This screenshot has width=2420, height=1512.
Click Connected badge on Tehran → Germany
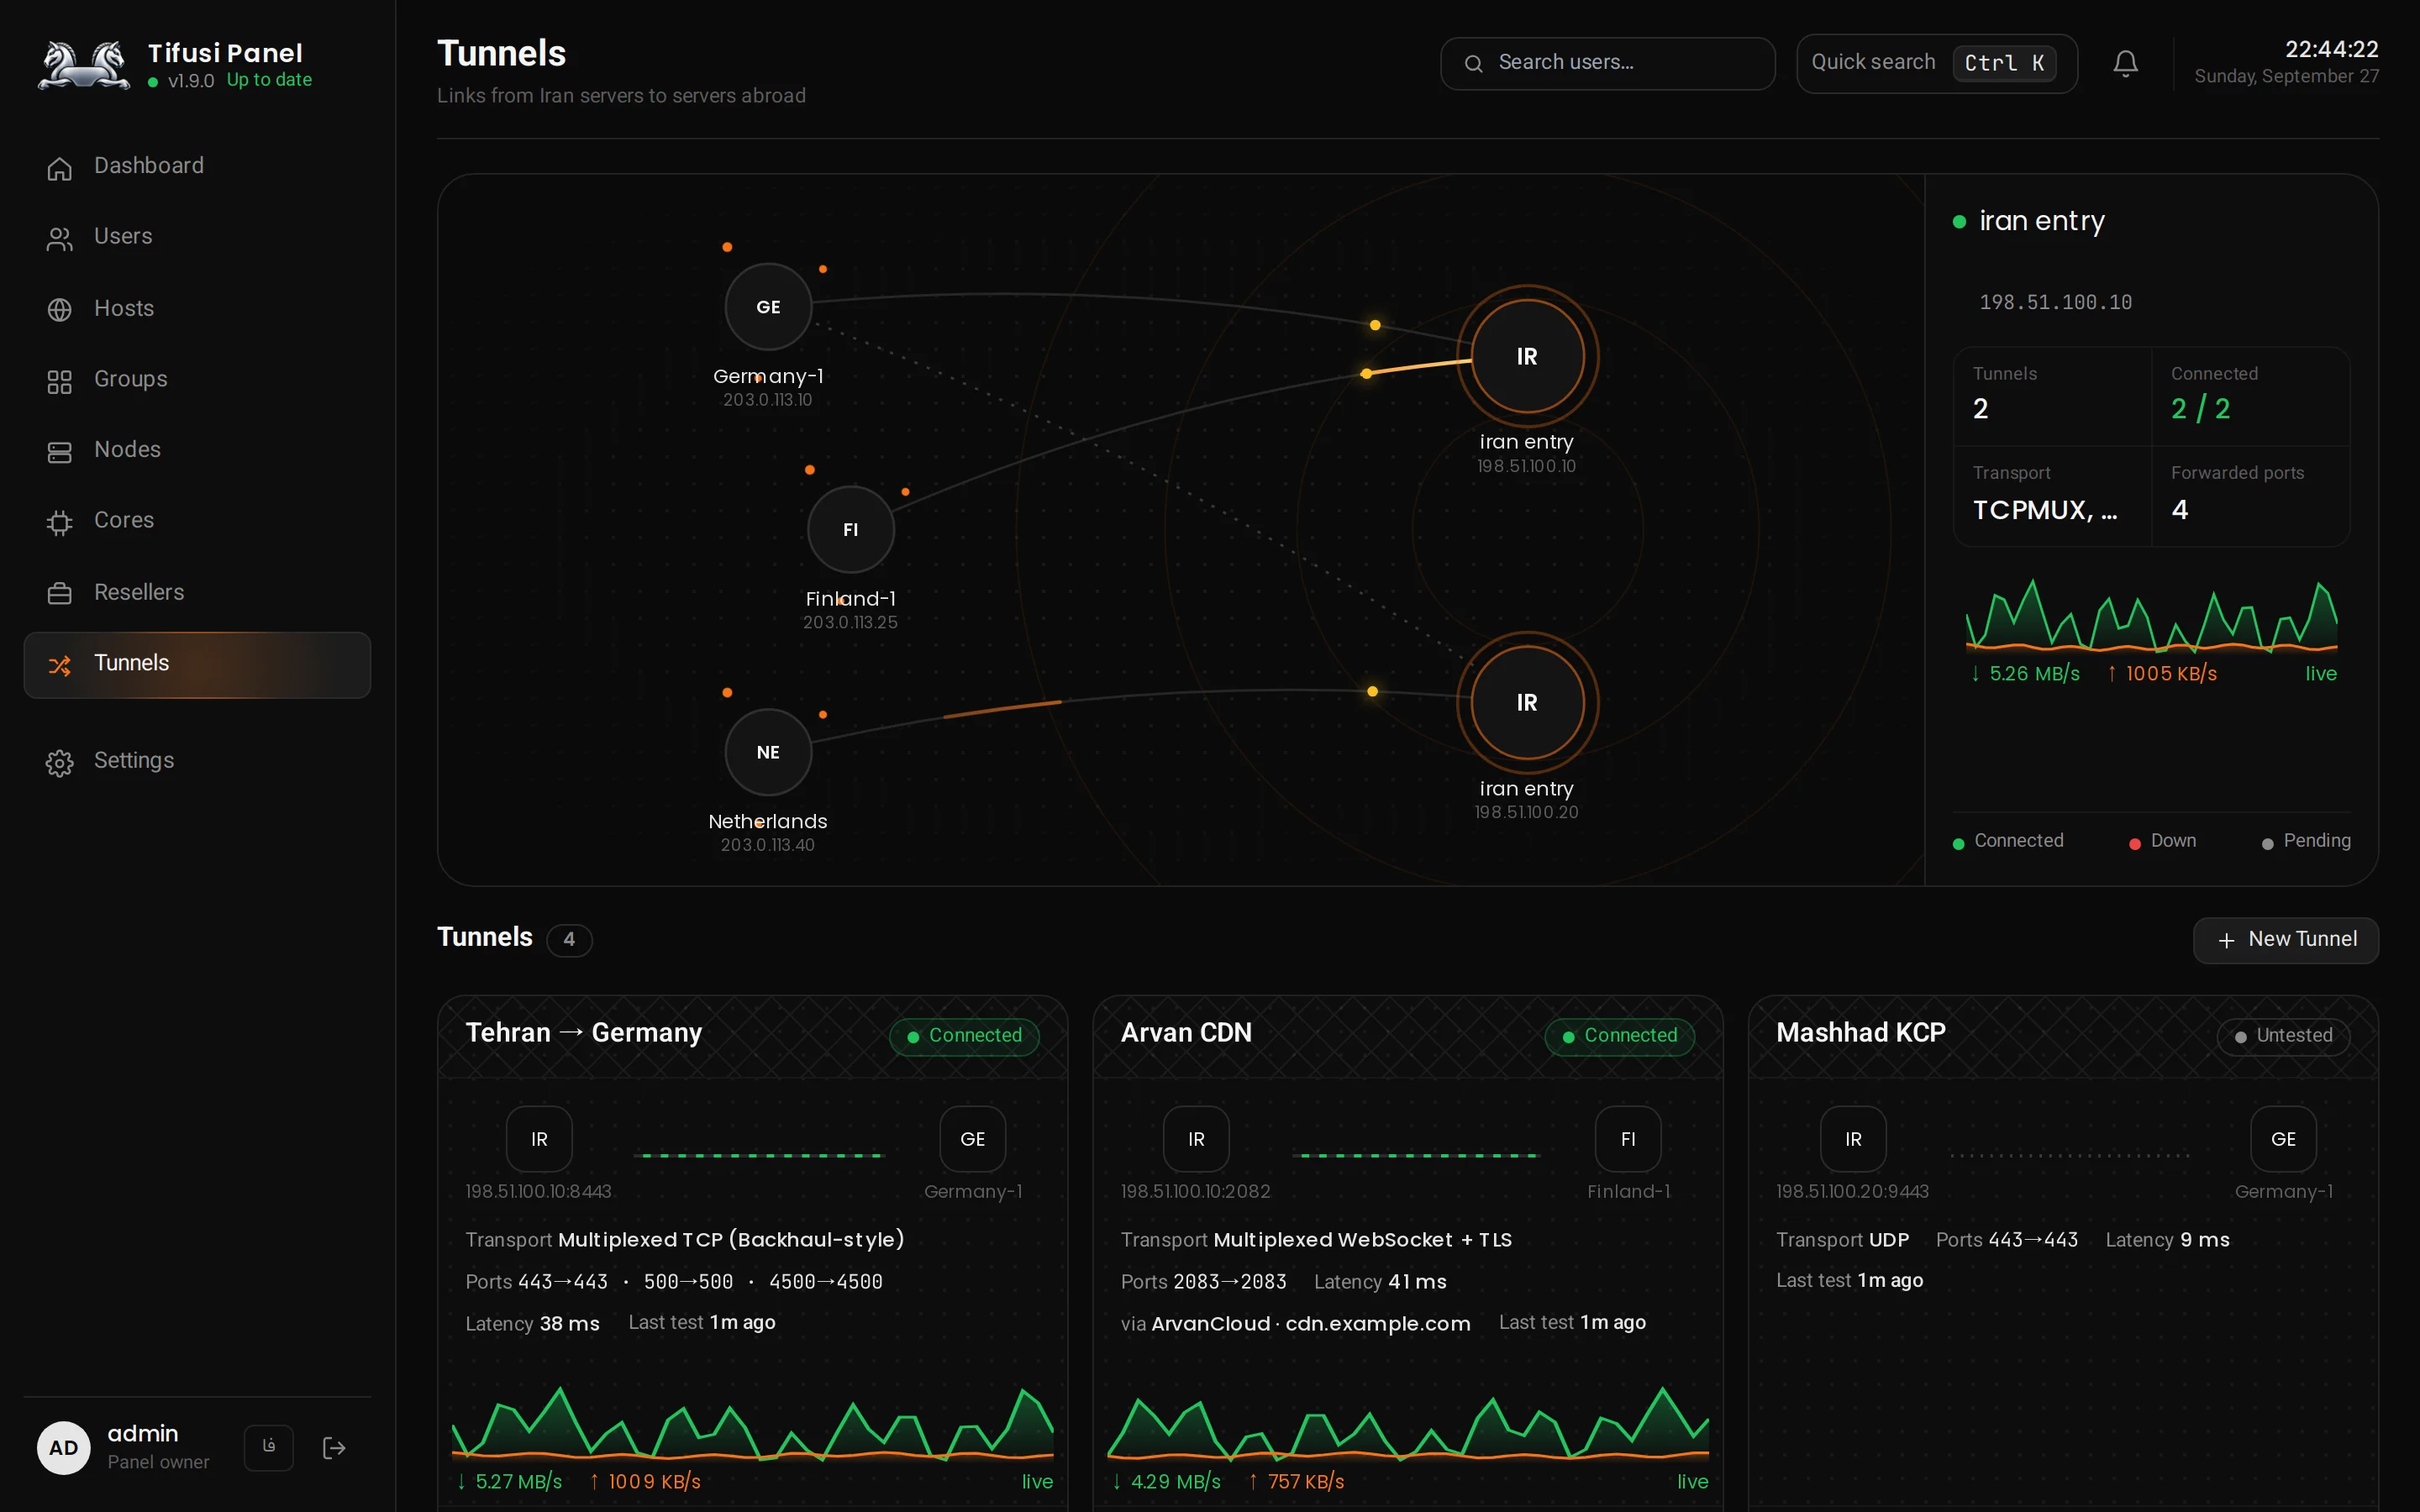tap(964, 1036)
